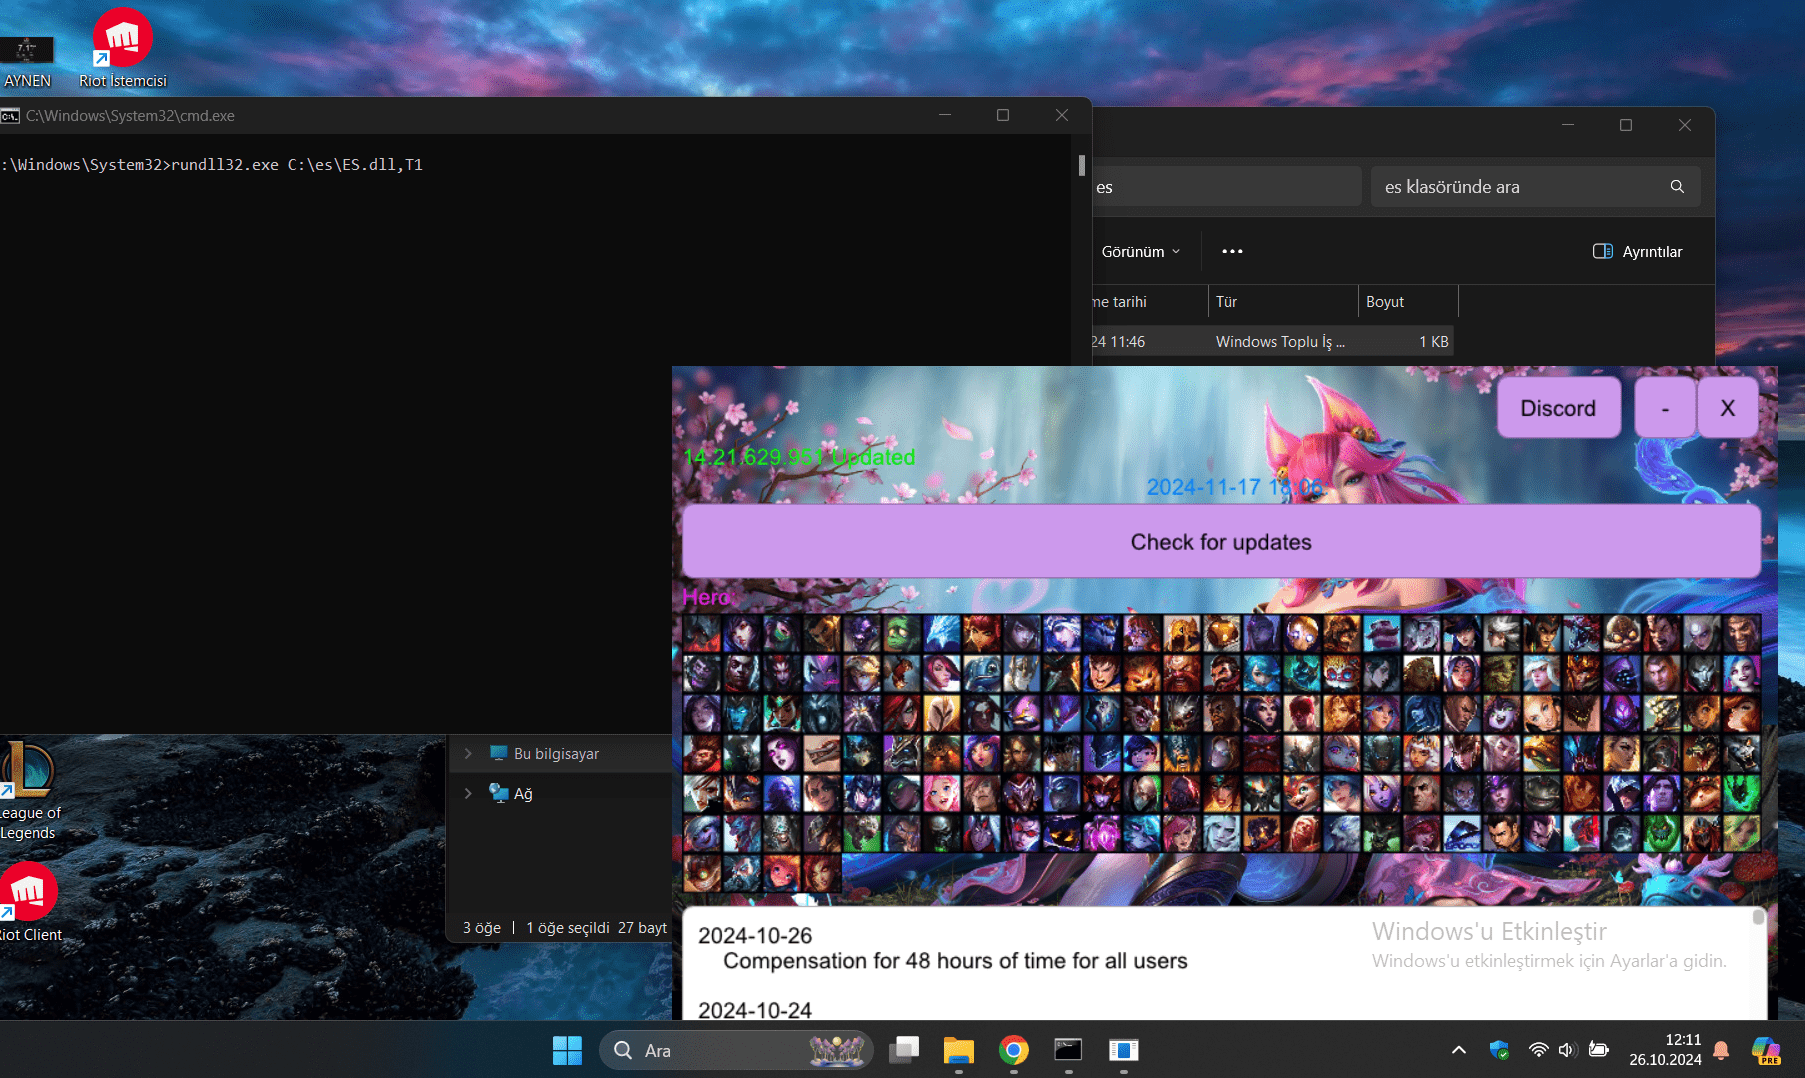Select the Aatrox champion portrait
Viewport: 1805px width, 1078px height.
[702, 633]
